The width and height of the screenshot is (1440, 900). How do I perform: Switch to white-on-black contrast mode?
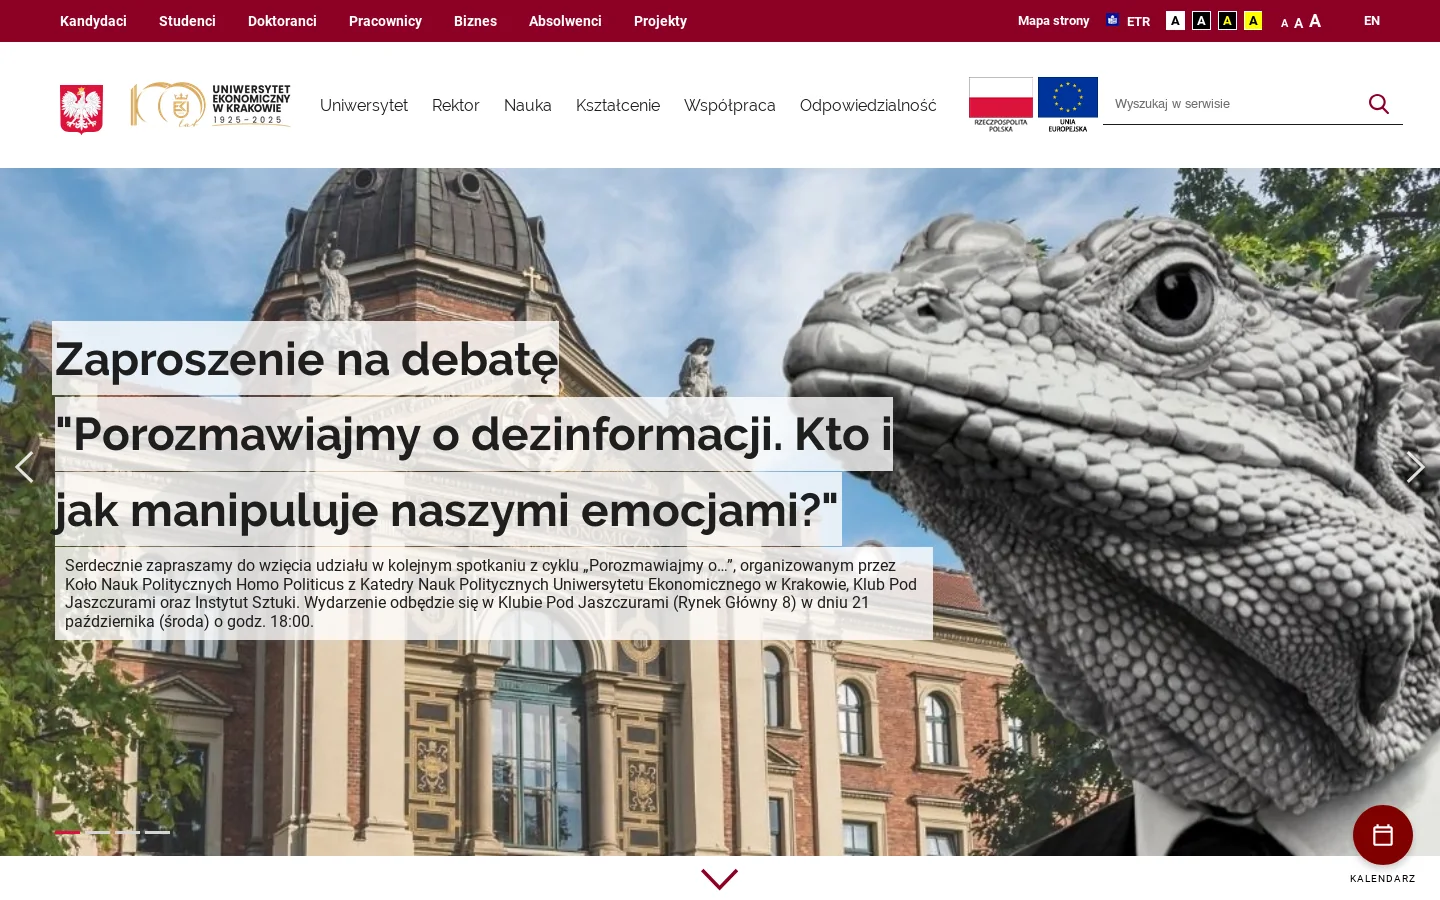(x=1201, y=21)
